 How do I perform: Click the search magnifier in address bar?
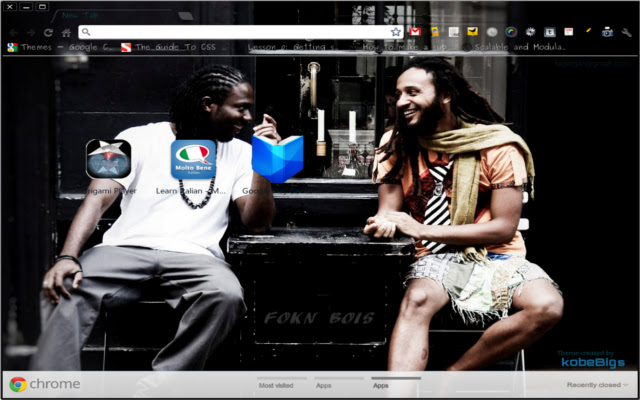pyautogui.click(x=86, y=32)
